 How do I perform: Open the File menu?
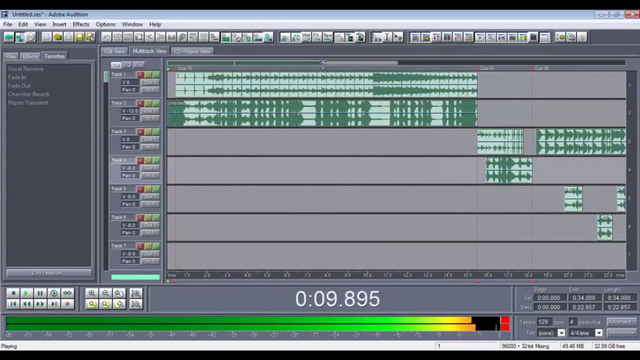point(8,24)
